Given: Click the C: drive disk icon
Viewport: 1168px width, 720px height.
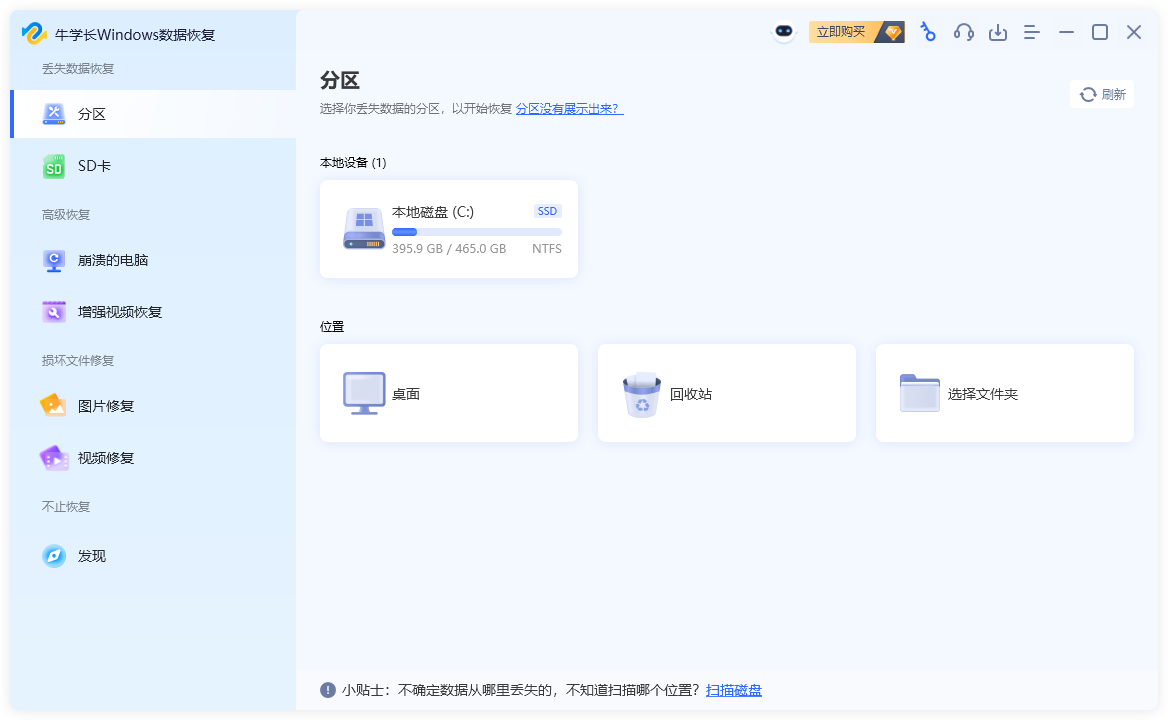Looking at the screenshot, I should point(364,229).
